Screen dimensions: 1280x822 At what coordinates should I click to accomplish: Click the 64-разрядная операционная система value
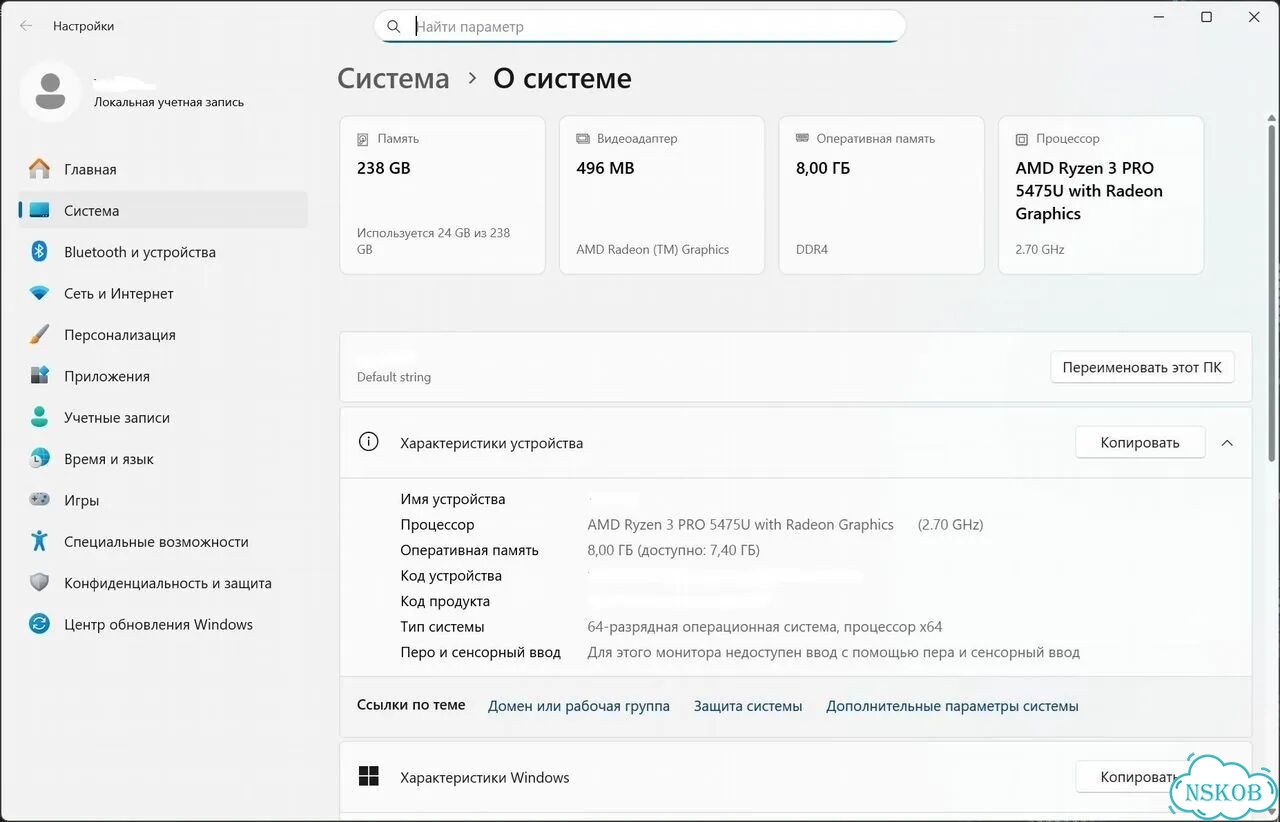pyautogui.click(x=765, y=627)
